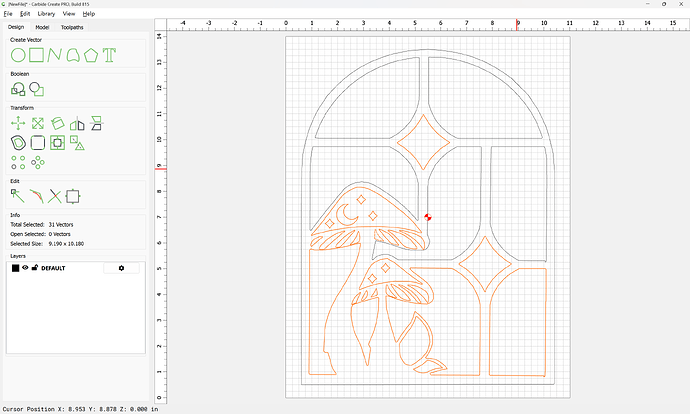Click 'Total Selected: 31 Vectors' text
690x414 pixels.
pos(42,224)
